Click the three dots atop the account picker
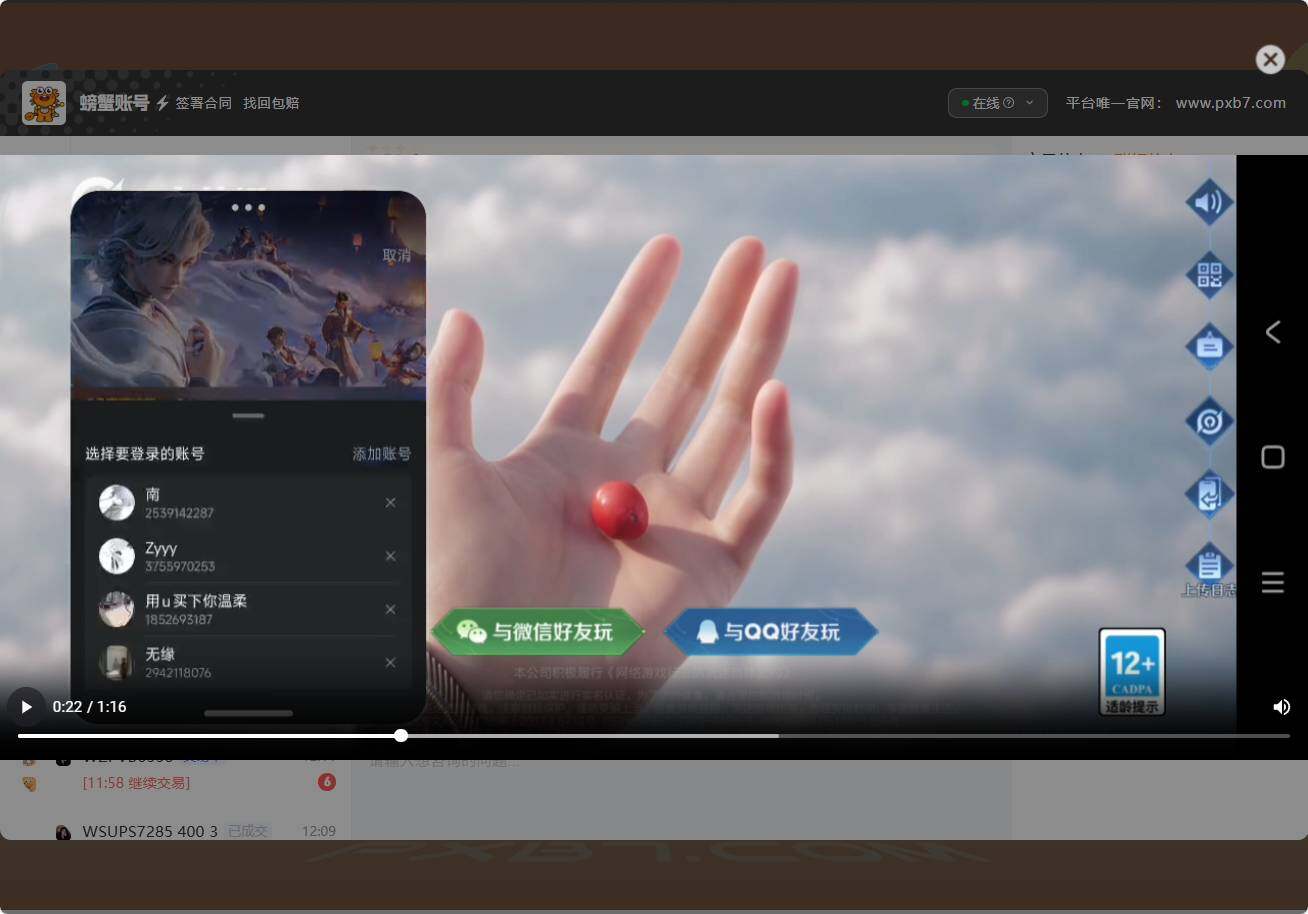This screenshot has height=914, width=1308. 248,208
